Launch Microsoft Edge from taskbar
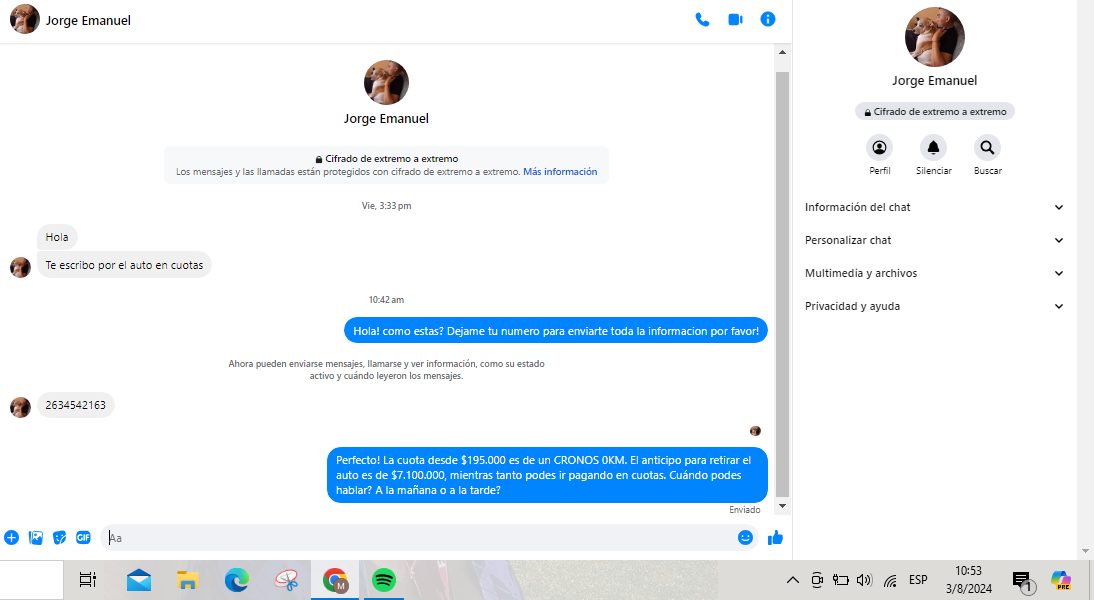1094x600 pixels. (237, 580)
